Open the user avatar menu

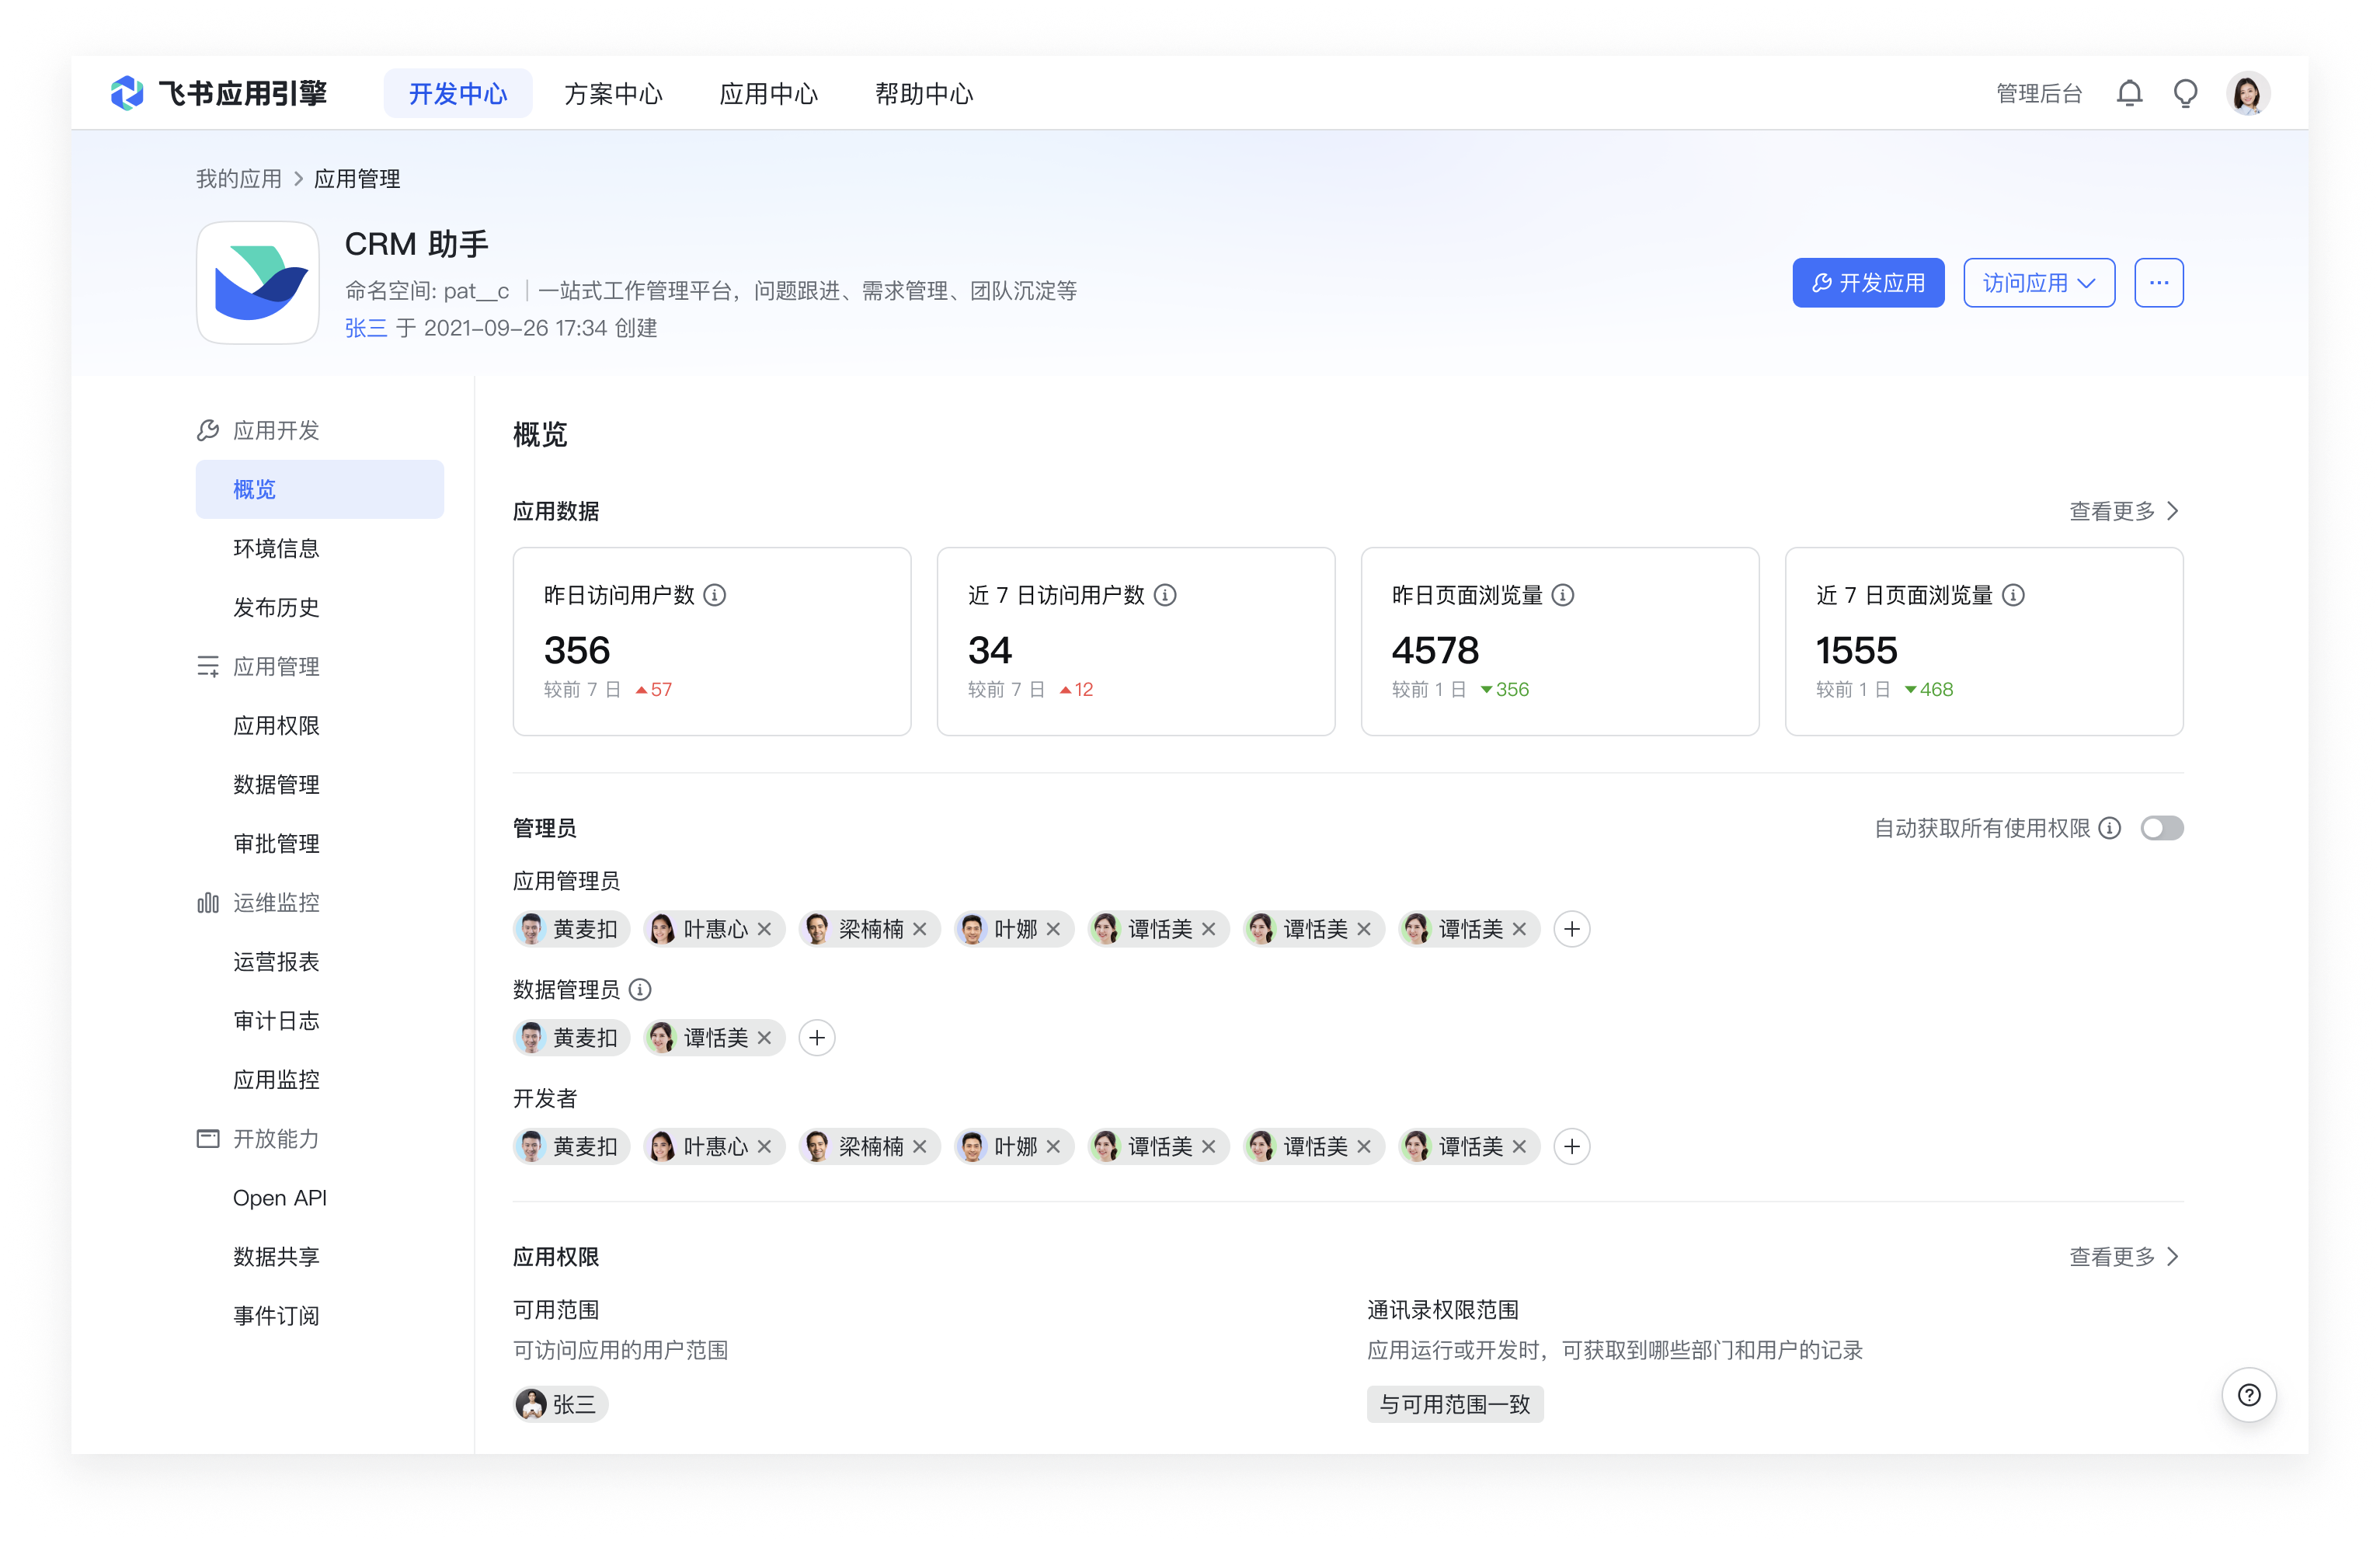point(2247,93)
